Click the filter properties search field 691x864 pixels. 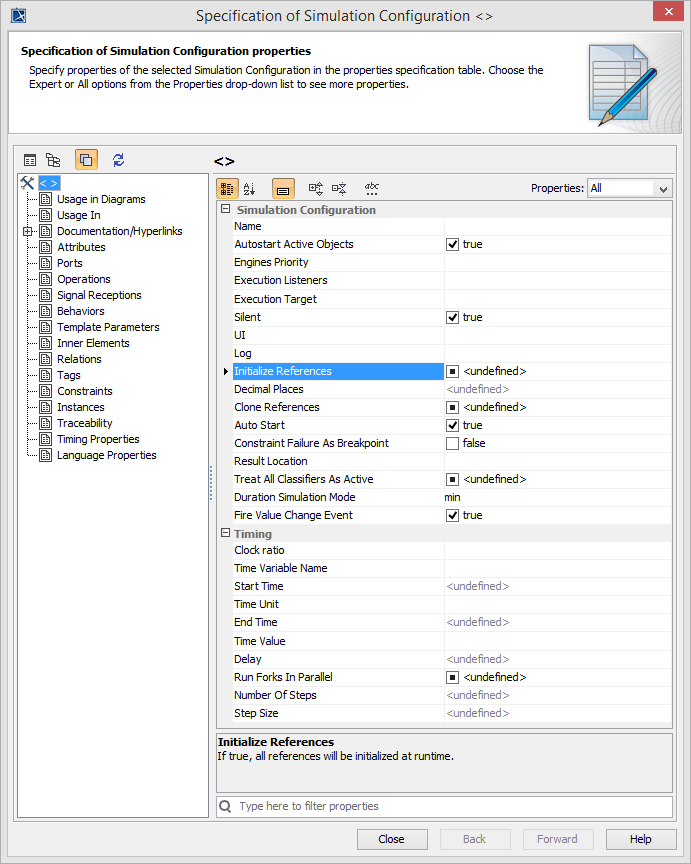point(450,806)
